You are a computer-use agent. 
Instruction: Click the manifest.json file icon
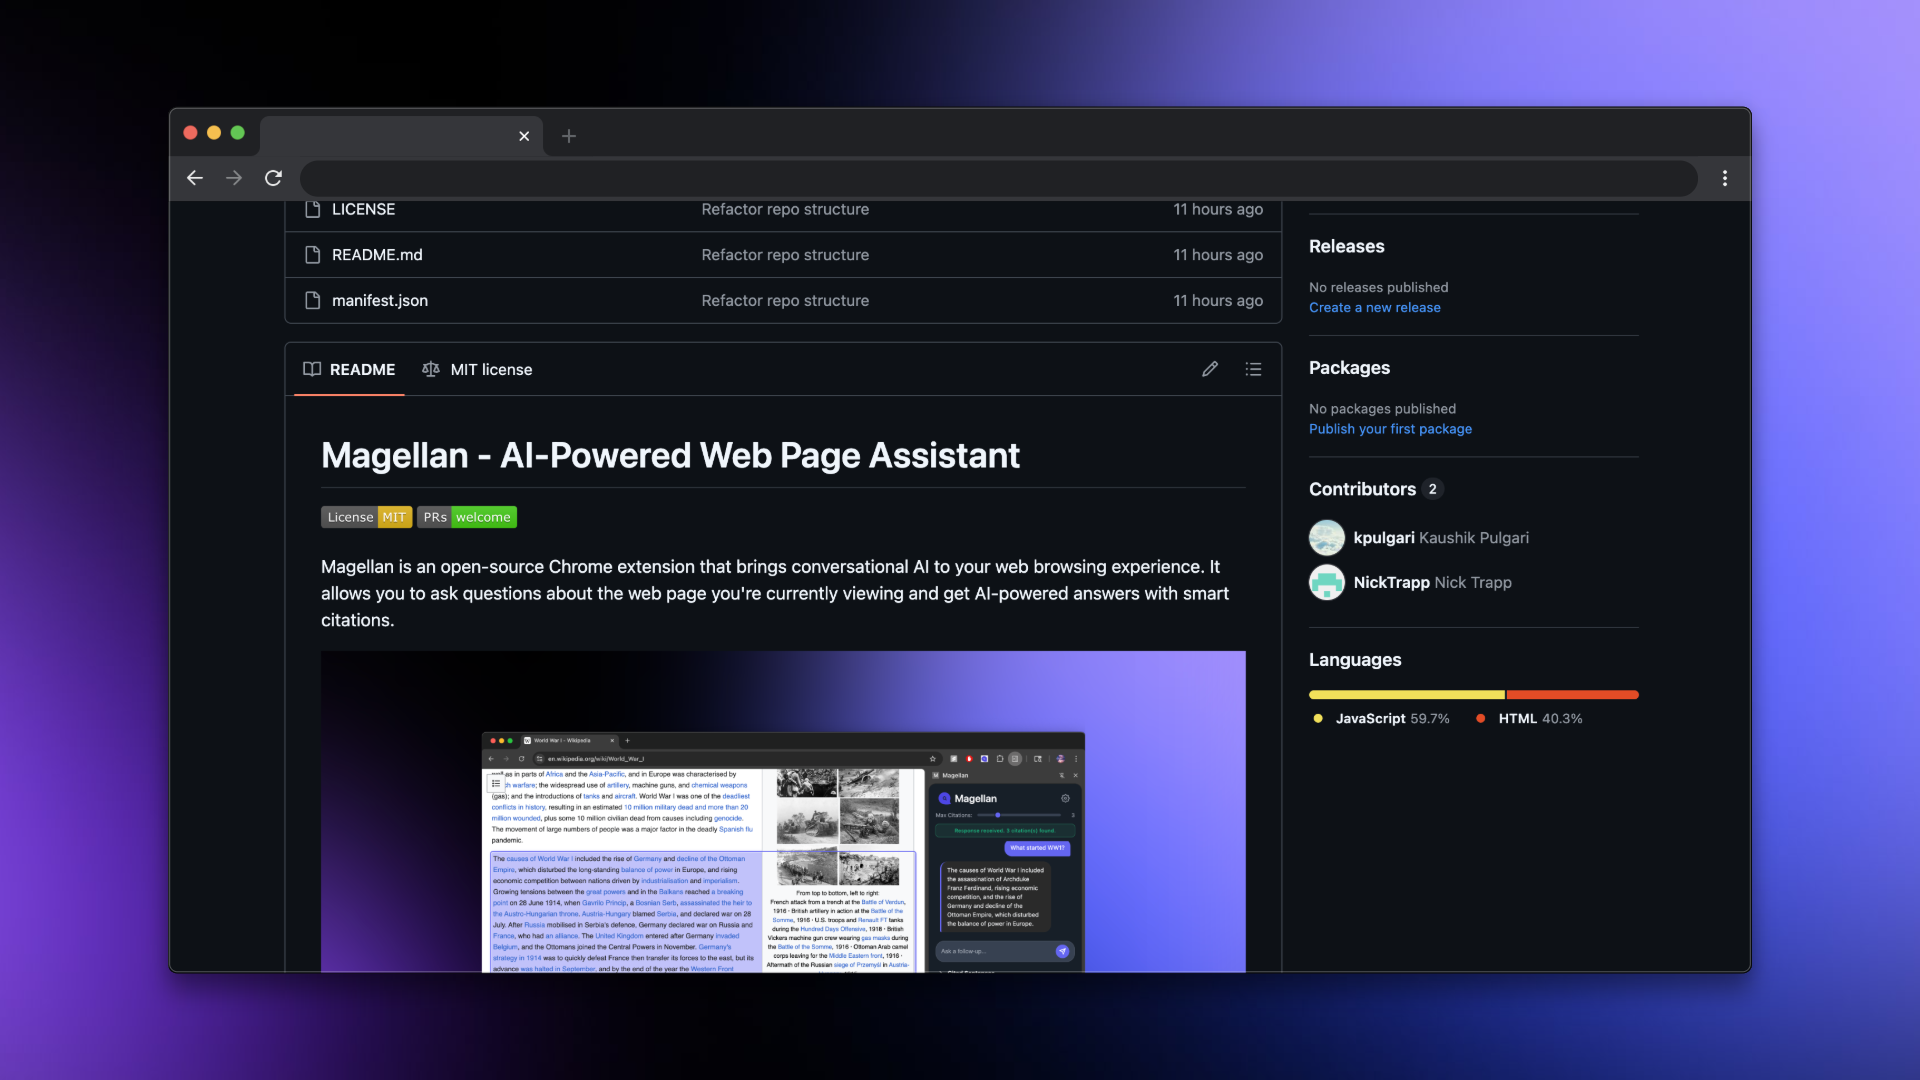point(312,300)
